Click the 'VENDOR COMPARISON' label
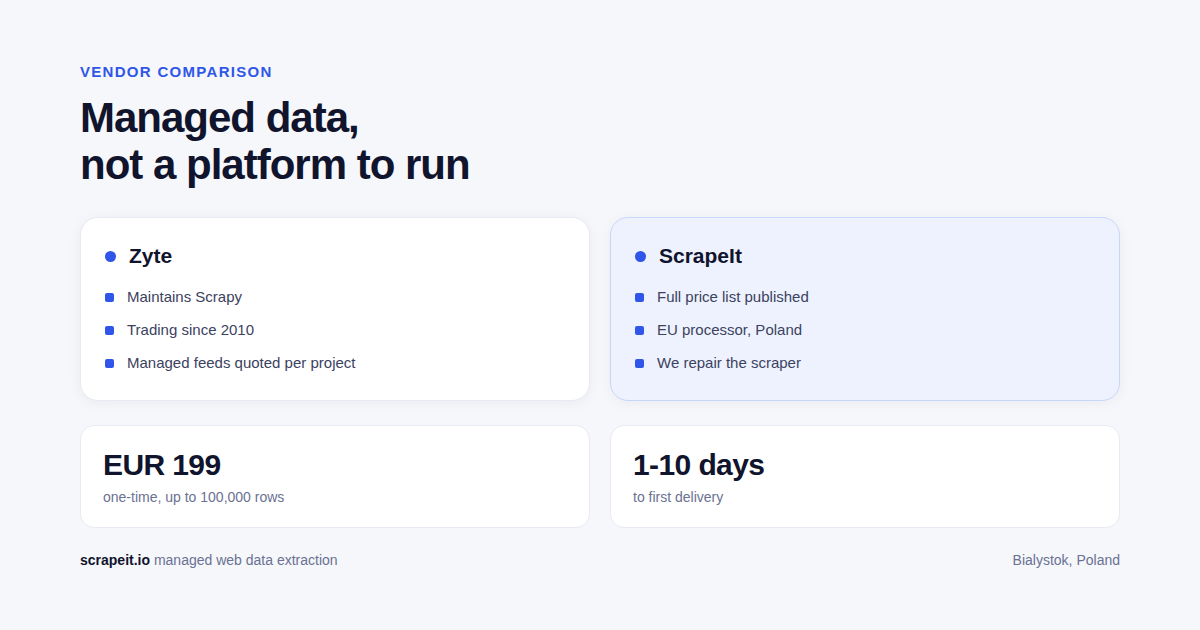This screenshot has width=1200, height=630. pos(176,72)
